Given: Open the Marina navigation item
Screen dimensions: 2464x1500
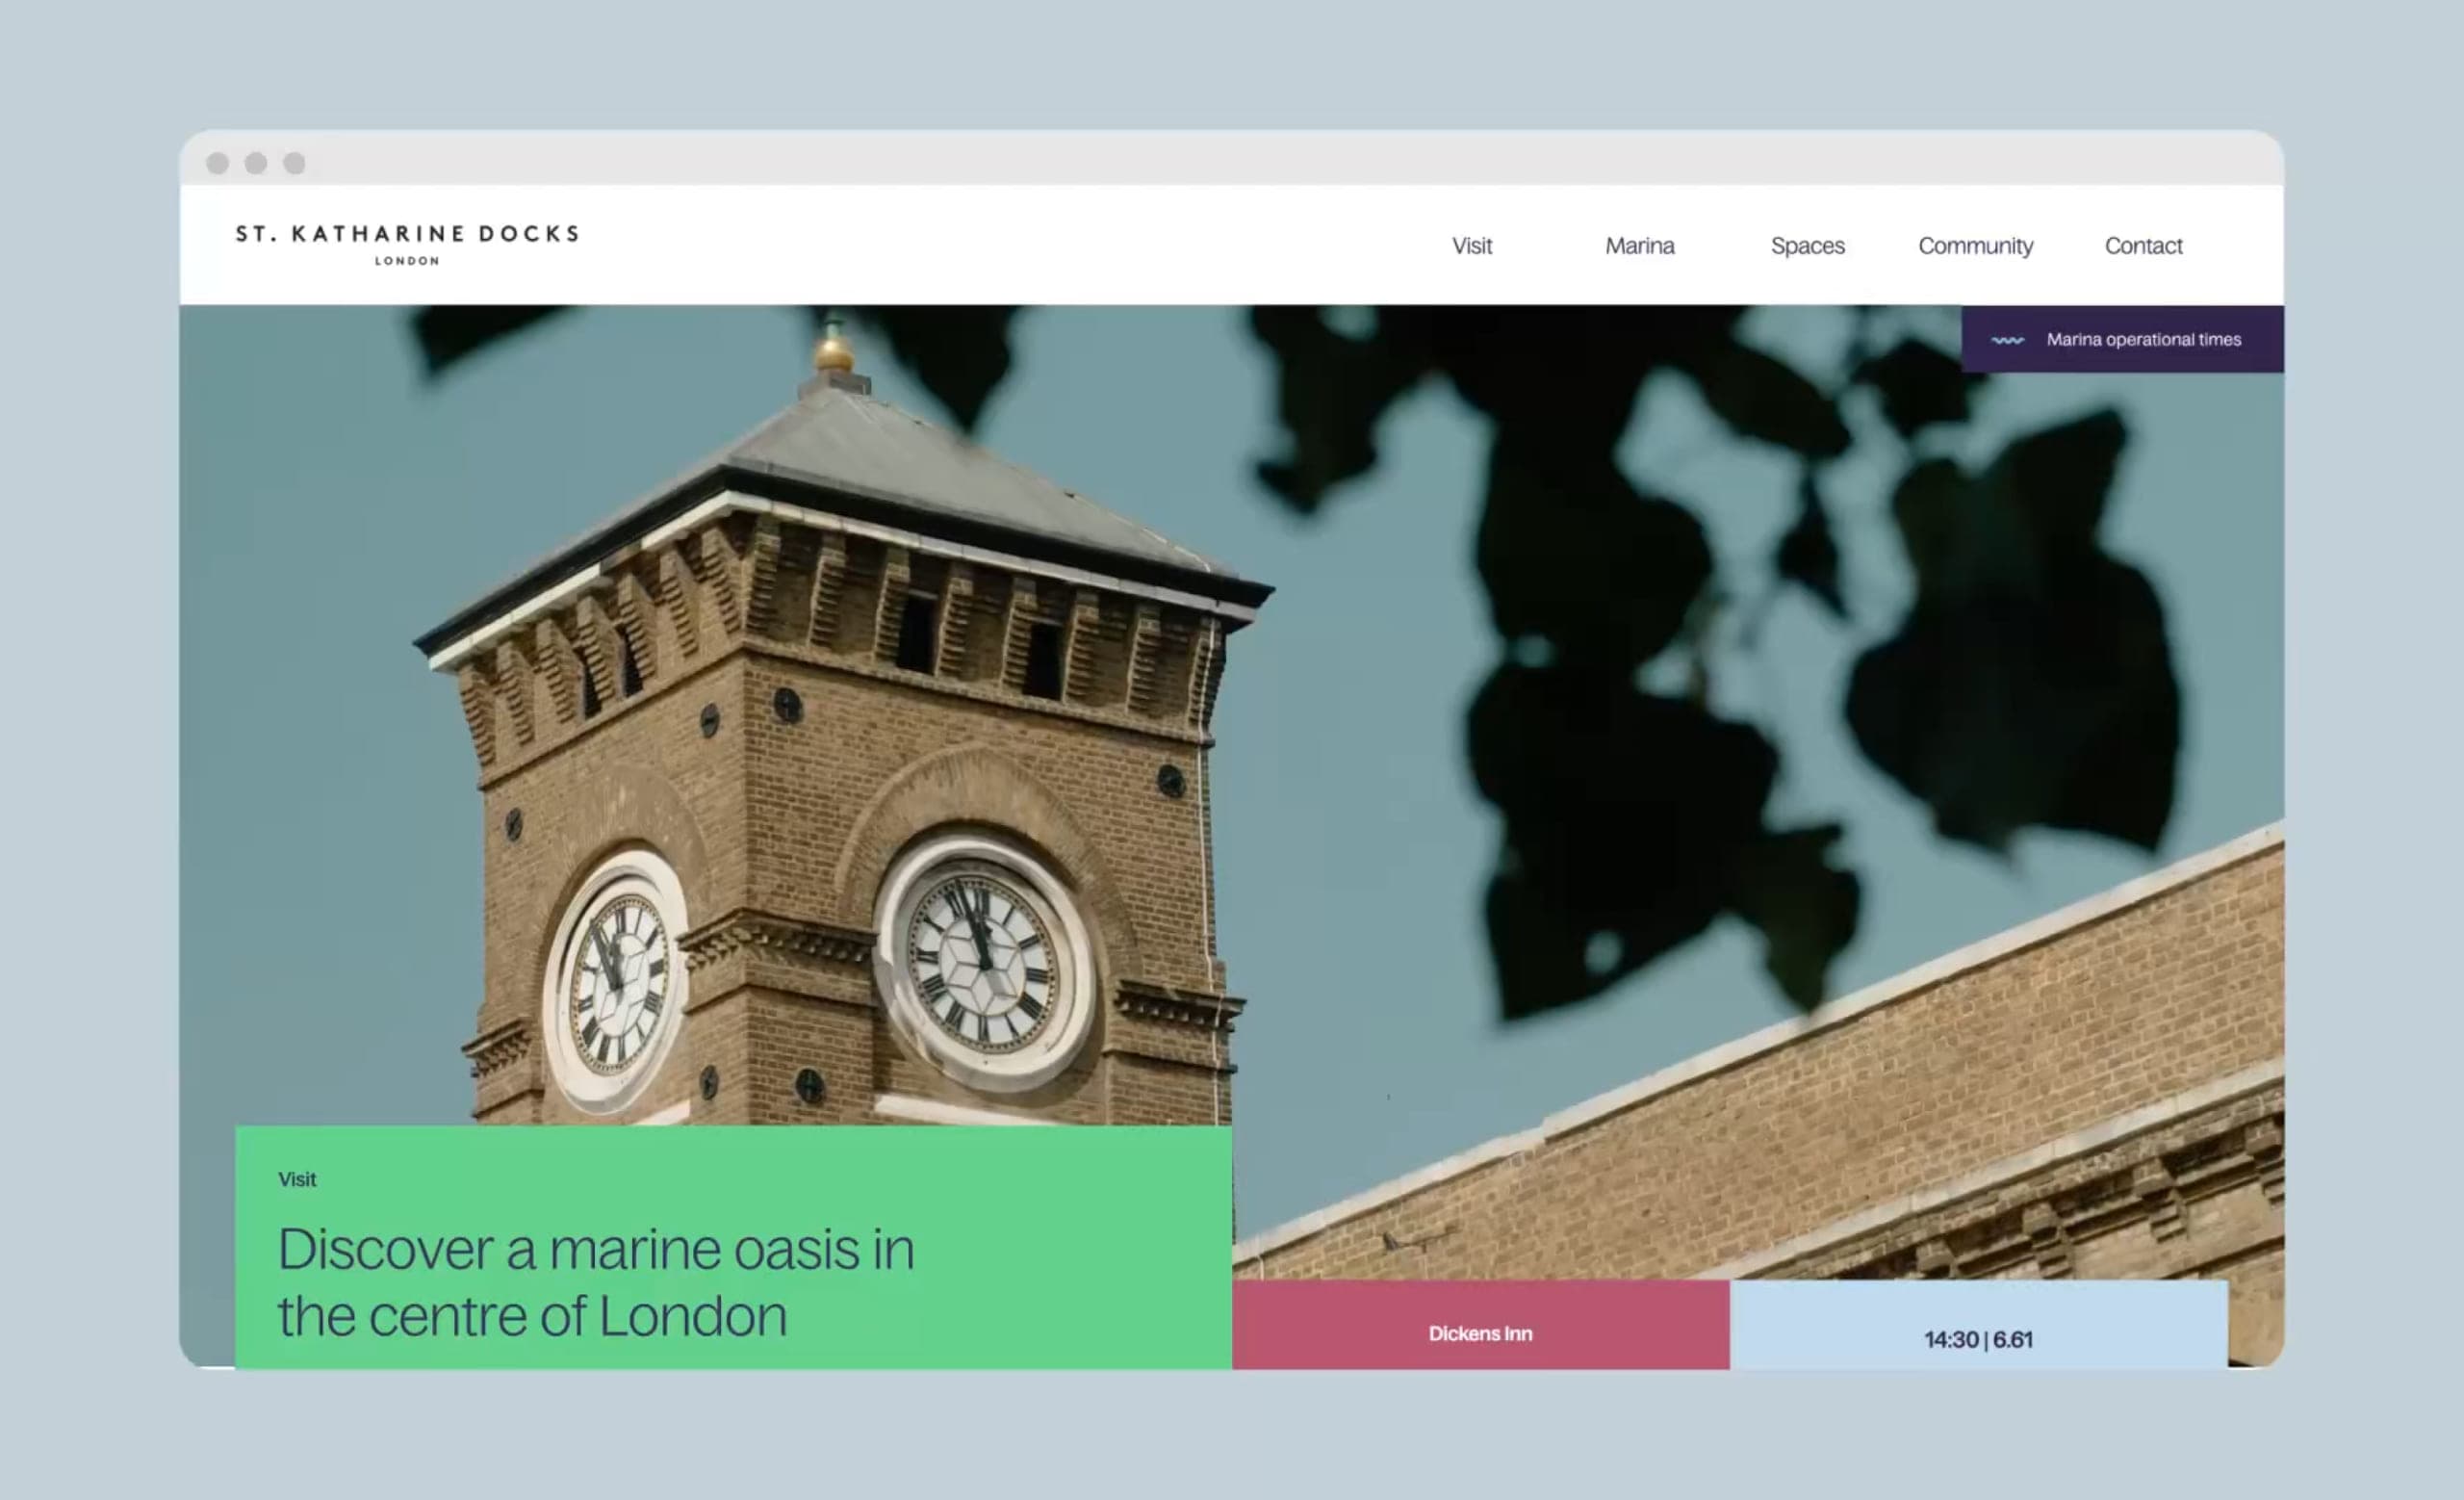Looking at the screenshot, I should pyautogui.click(x=1640, y=246).
